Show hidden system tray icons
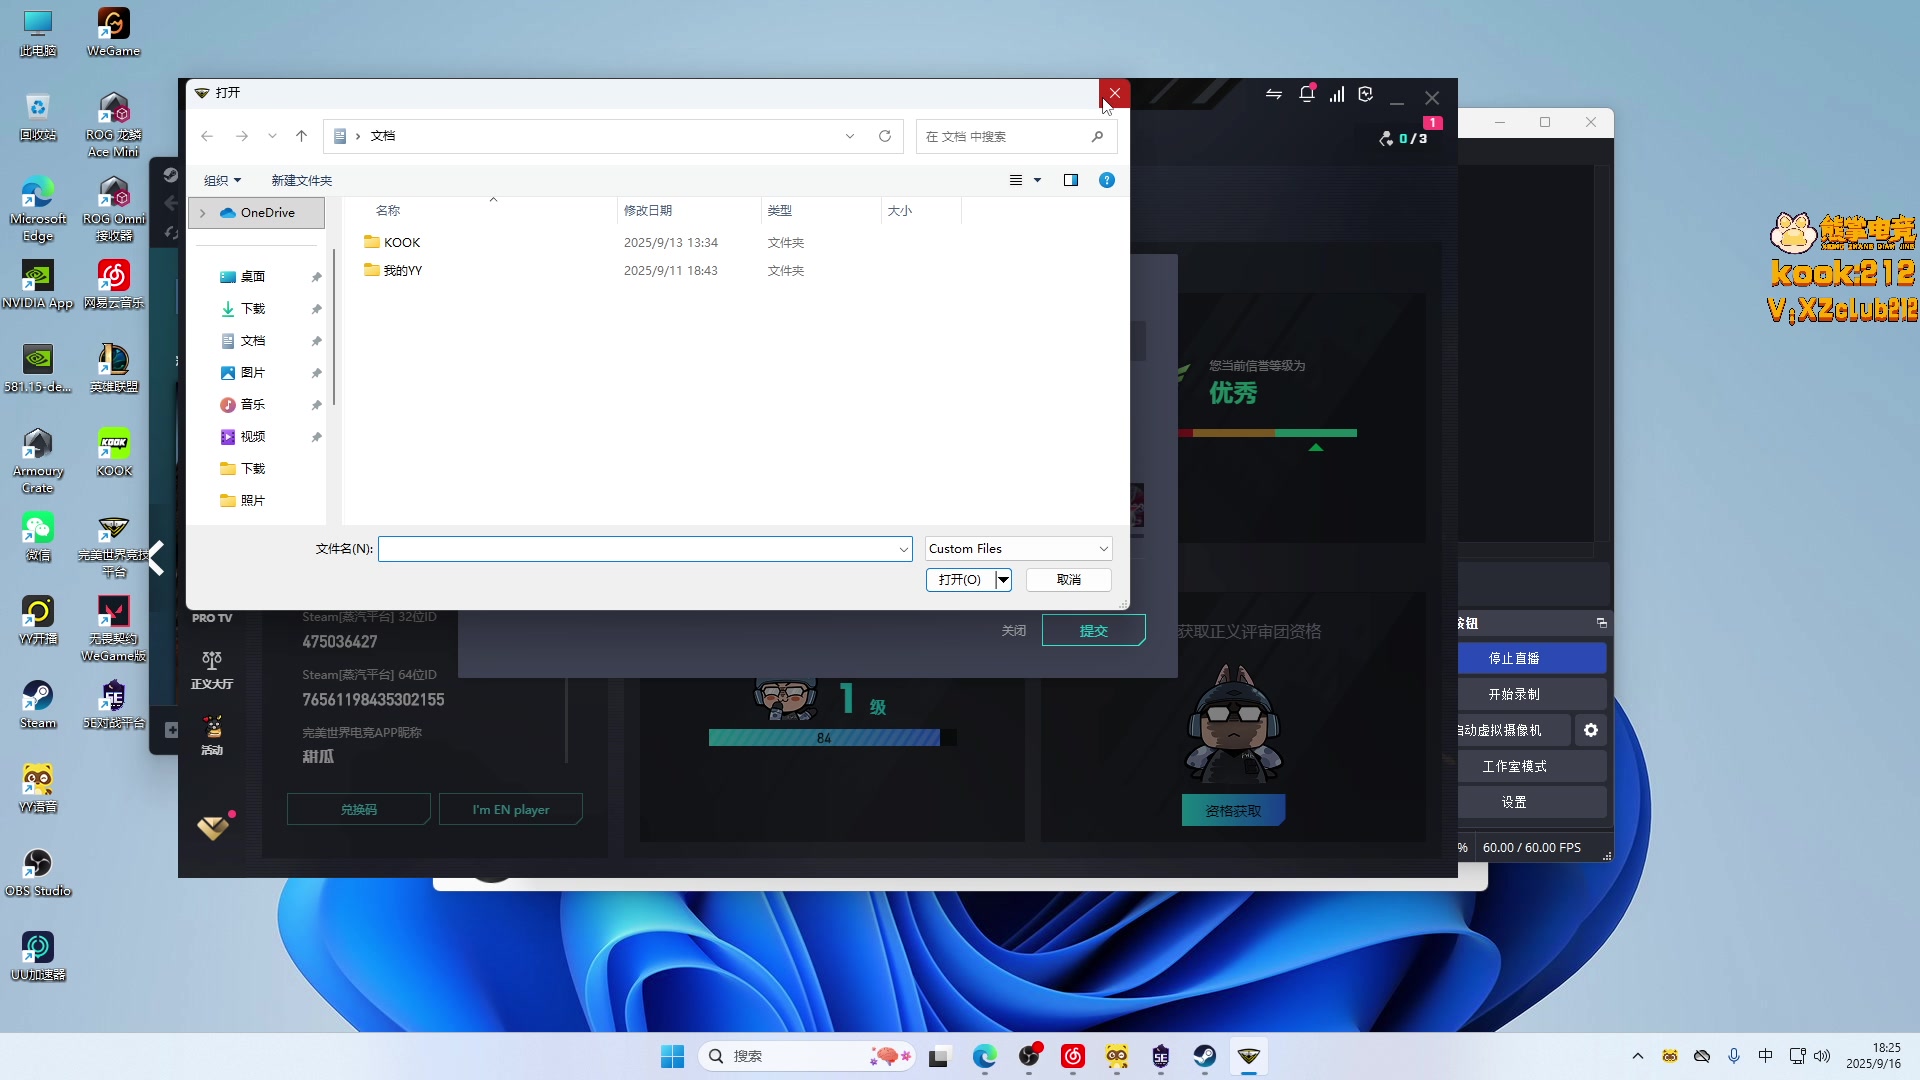Viewport: 1920px width, 1080px height. [1638, 1056]
